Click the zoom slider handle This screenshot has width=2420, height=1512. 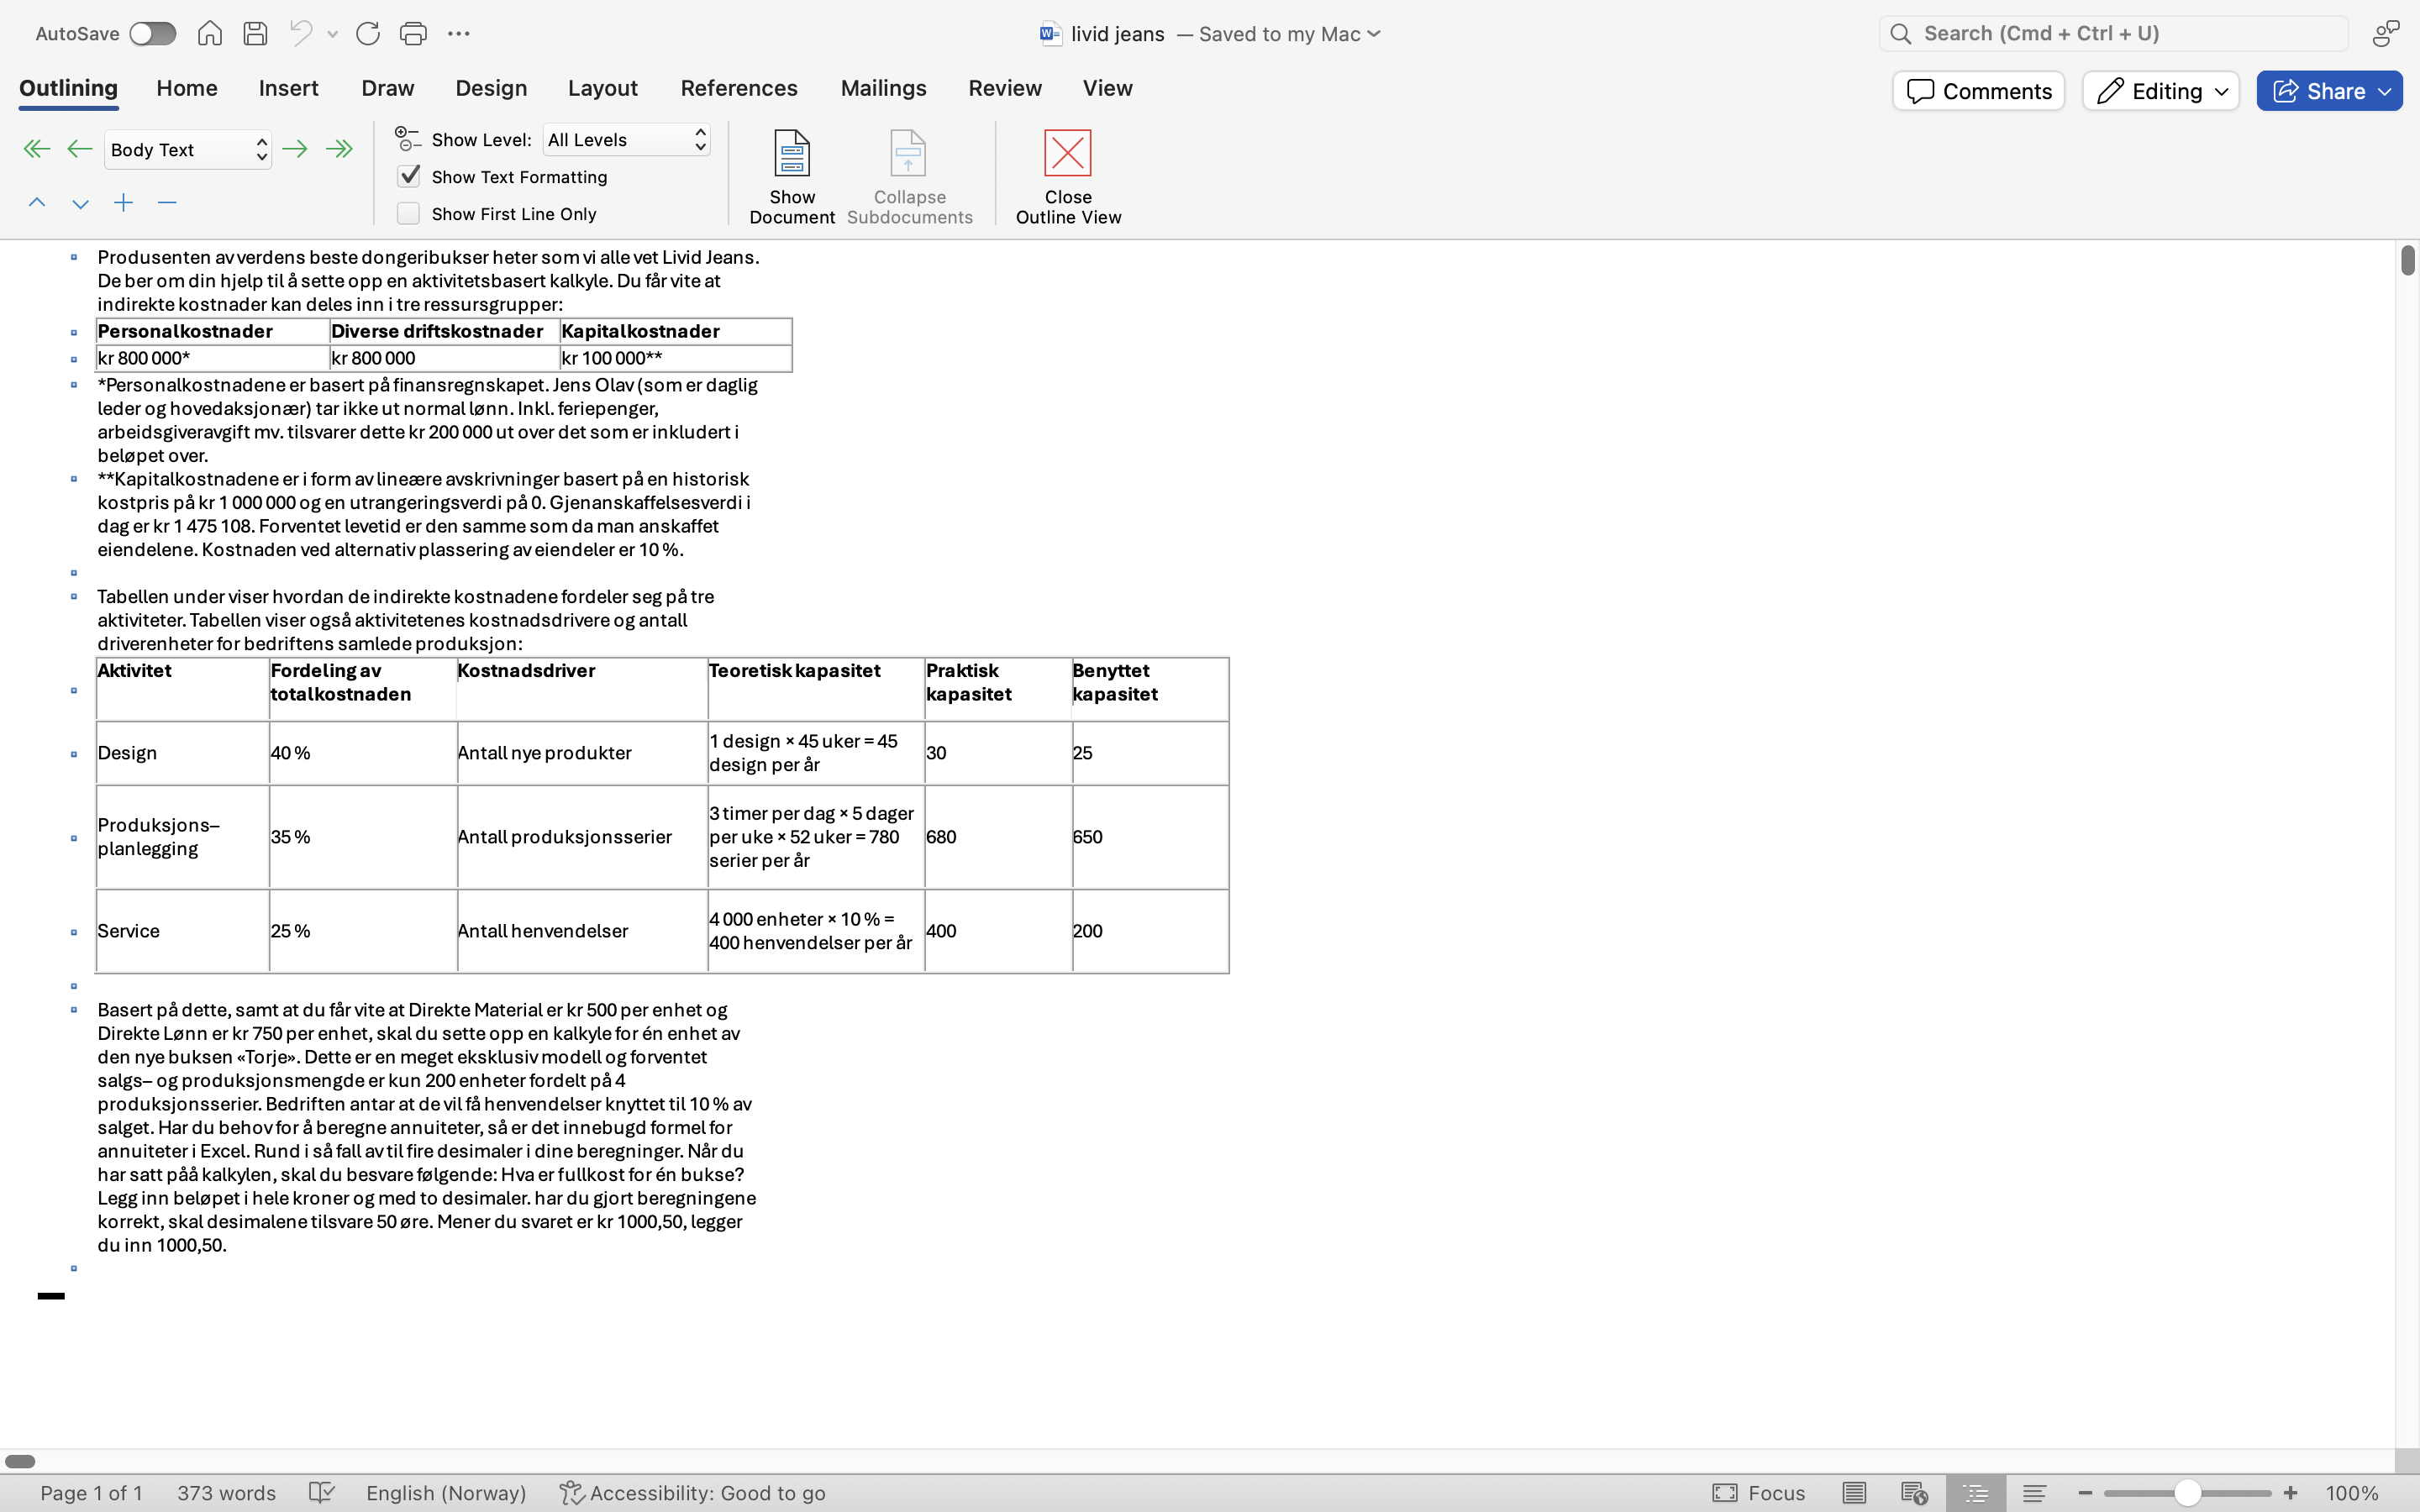2187,1493
